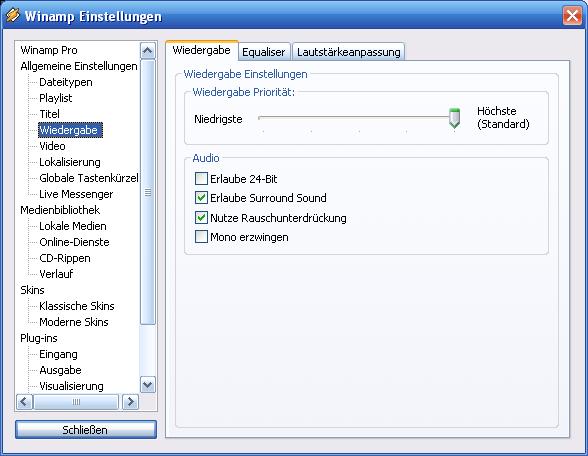Viewport: 588px width, 456px height.
Task: Click the Höchste (Standard) label
Action: coord(503,117)
